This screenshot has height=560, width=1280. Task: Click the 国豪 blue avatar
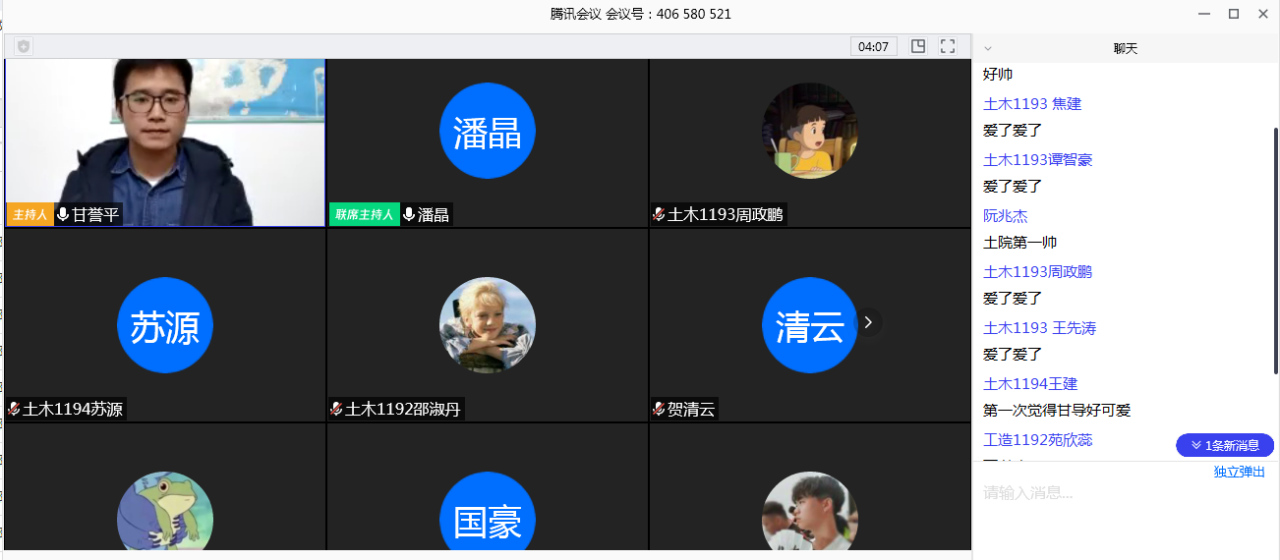coord(487,511)
